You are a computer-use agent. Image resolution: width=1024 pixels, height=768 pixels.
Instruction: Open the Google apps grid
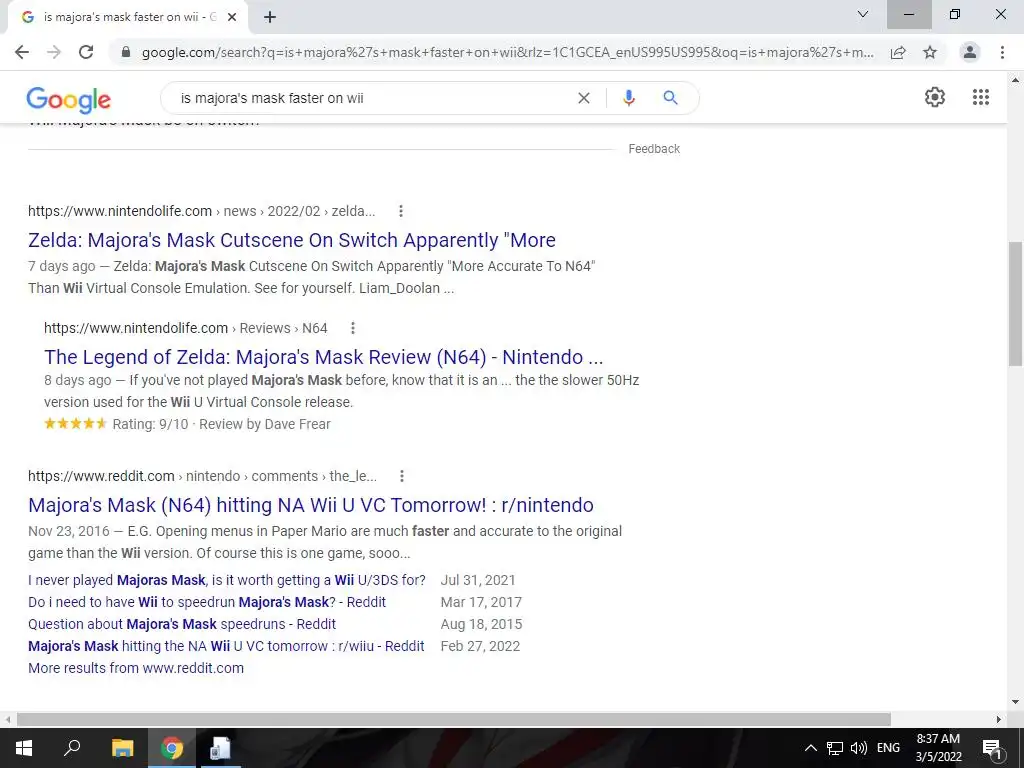click(x=980, y=97)
